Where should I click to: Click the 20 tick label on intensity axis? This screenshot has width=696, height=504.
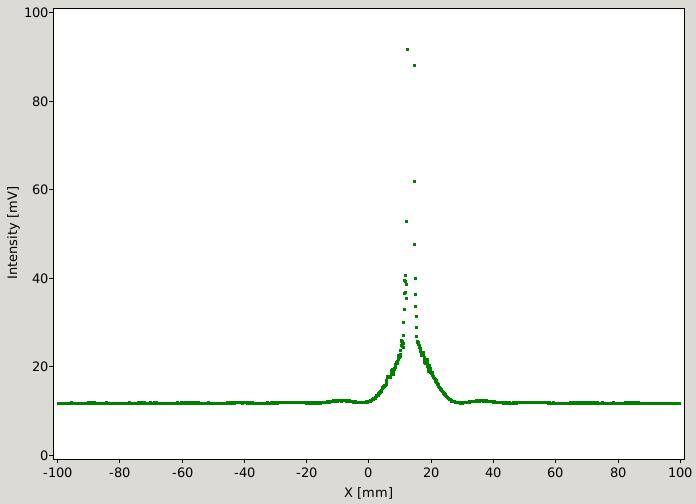(40, 366)
